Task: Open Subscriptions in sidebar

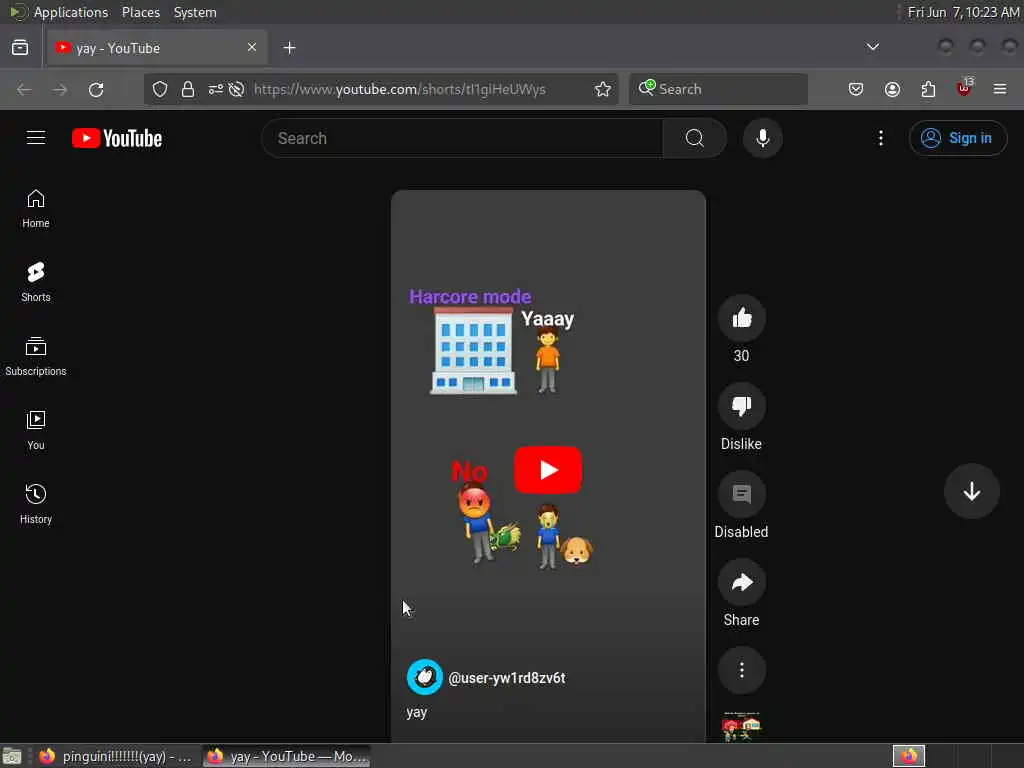Action: (36, 357)
